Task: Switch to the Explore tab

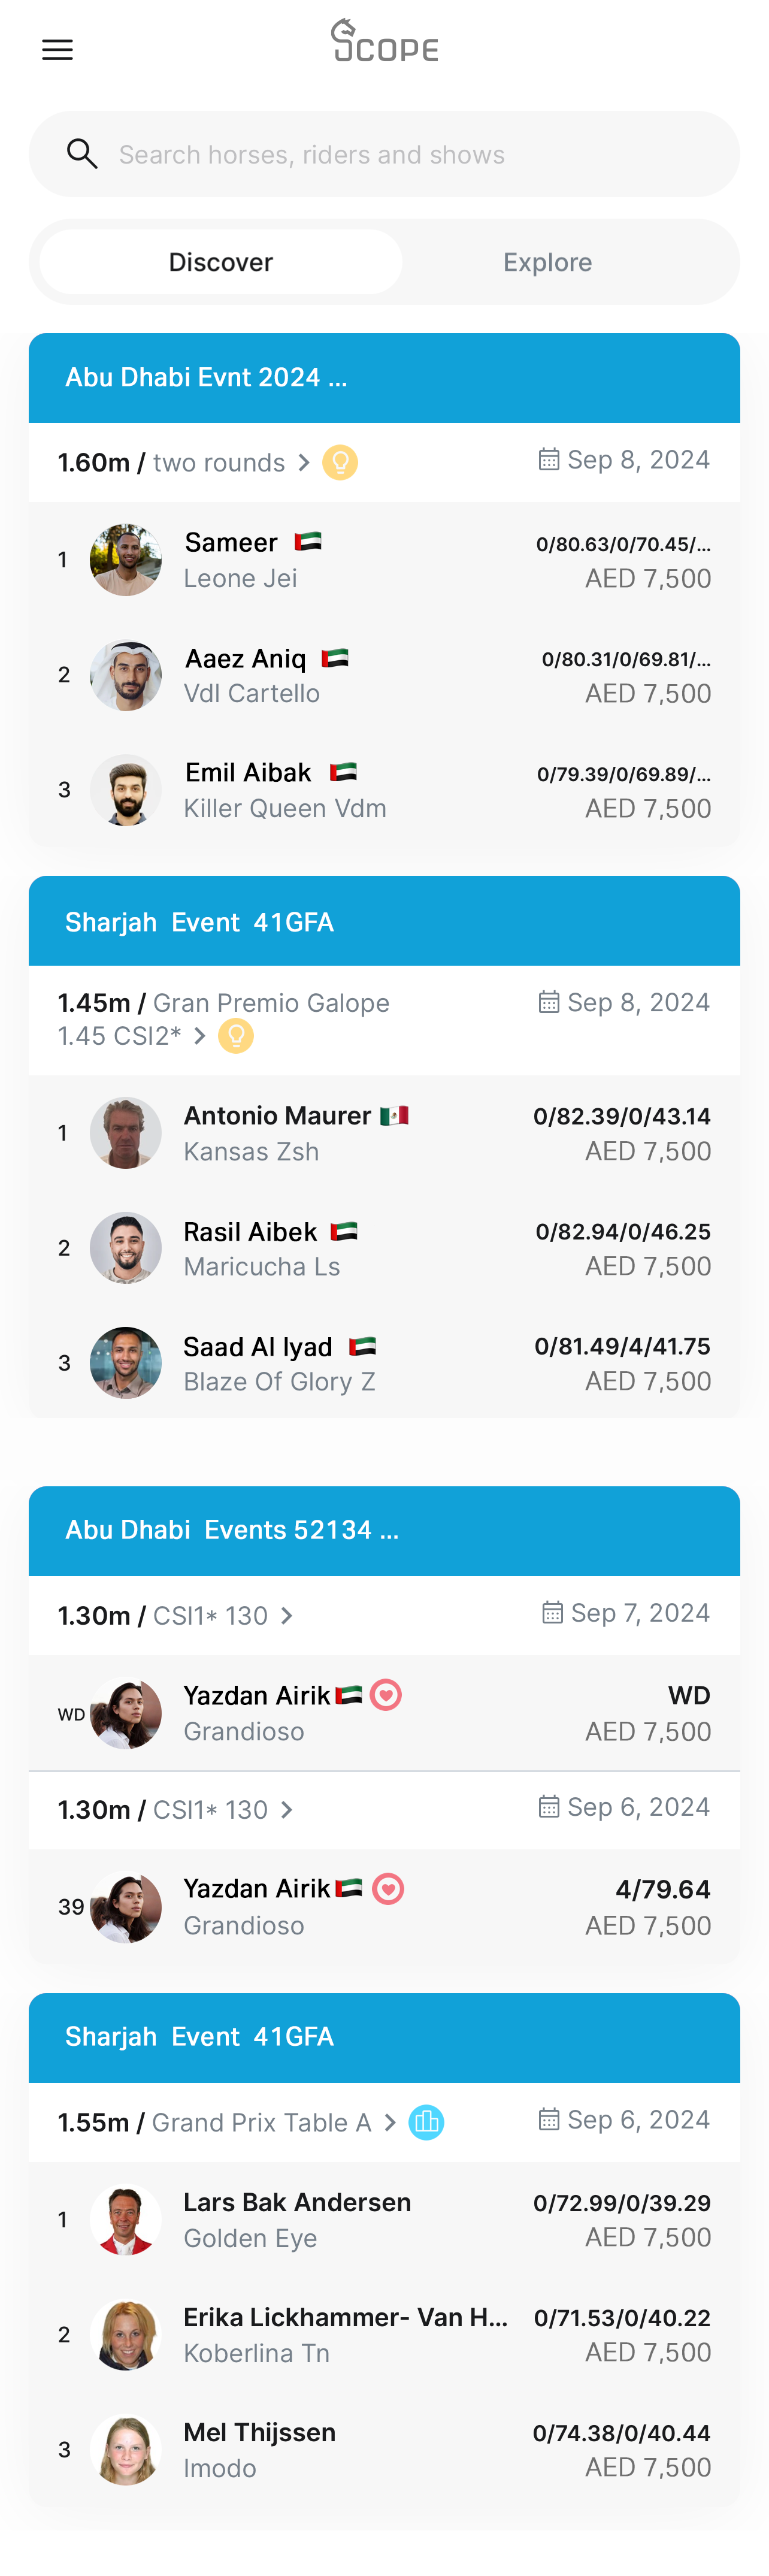Action: coord(547,262)
